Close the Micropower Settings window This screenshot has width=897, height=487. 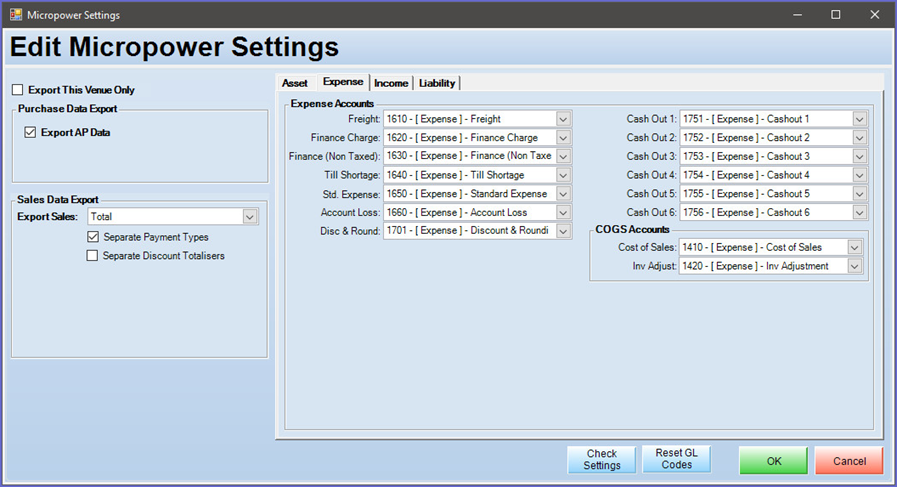click(x=875, y=14)
